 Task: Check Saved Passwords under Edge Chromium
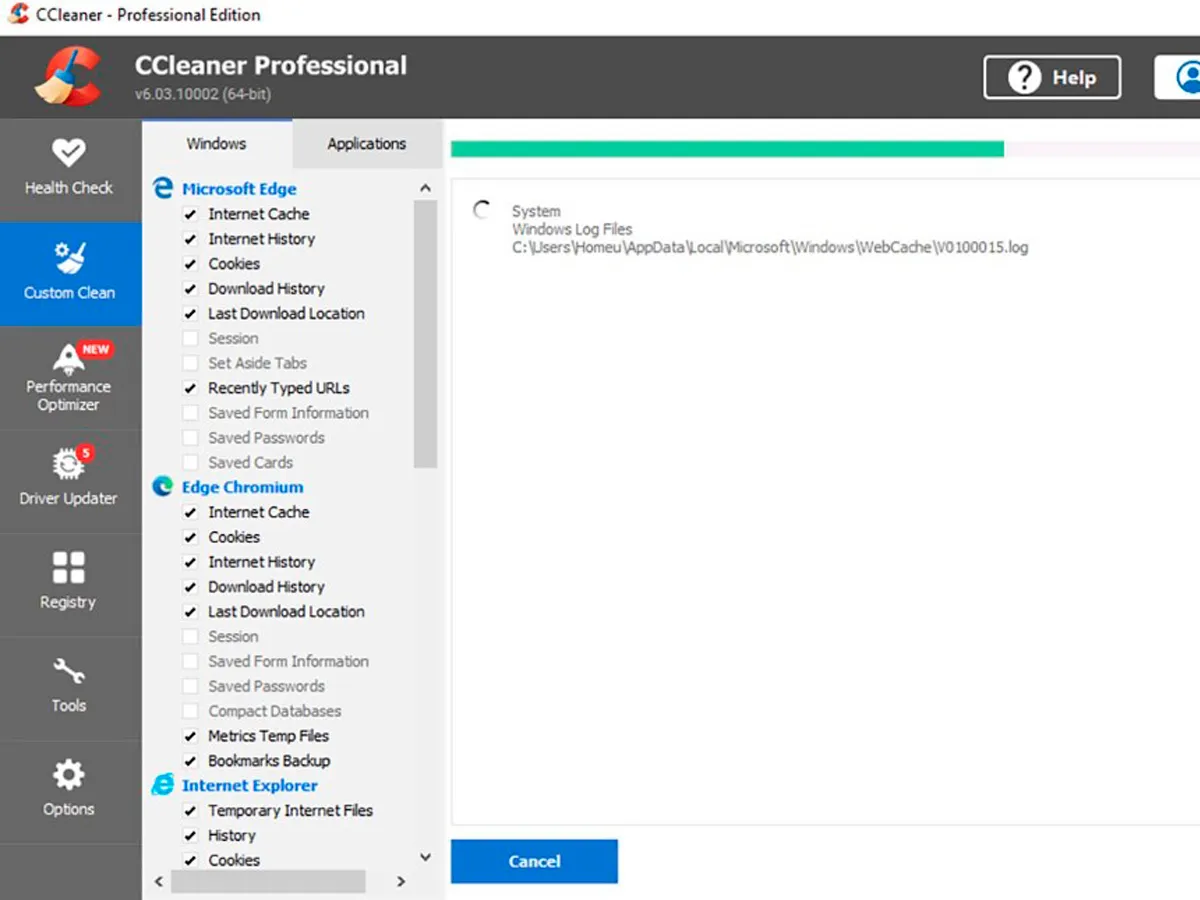[190, 686]
